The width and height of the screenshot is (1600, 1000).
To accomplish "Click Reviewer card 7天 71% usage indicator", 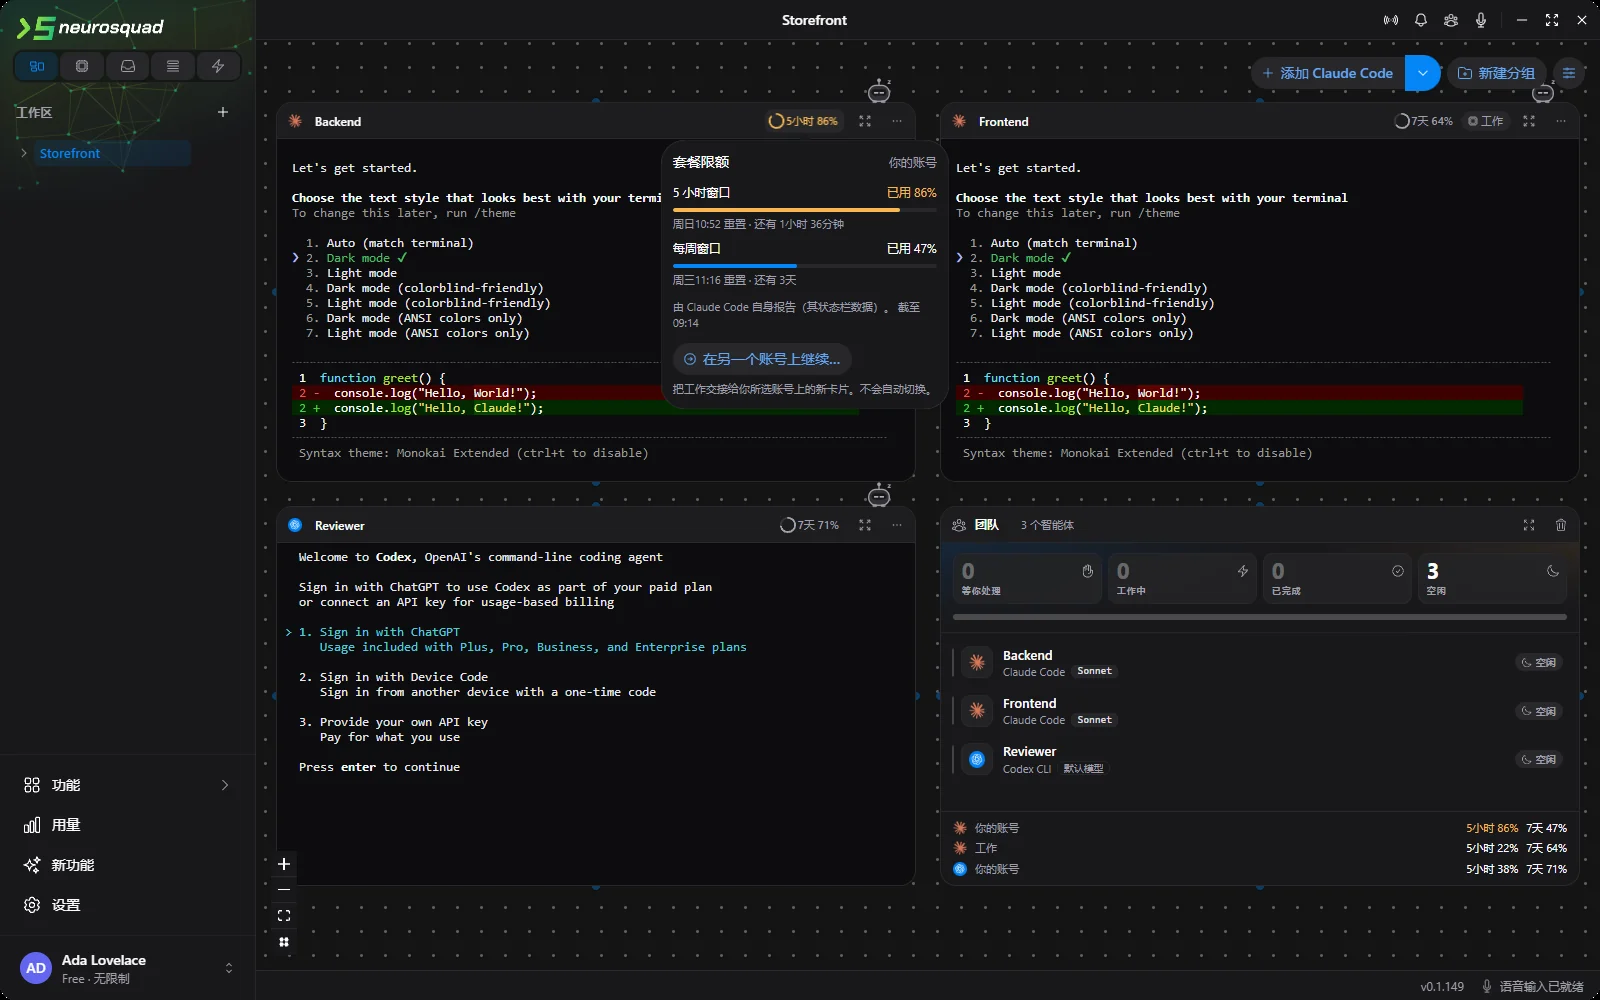I will [809, 525].
